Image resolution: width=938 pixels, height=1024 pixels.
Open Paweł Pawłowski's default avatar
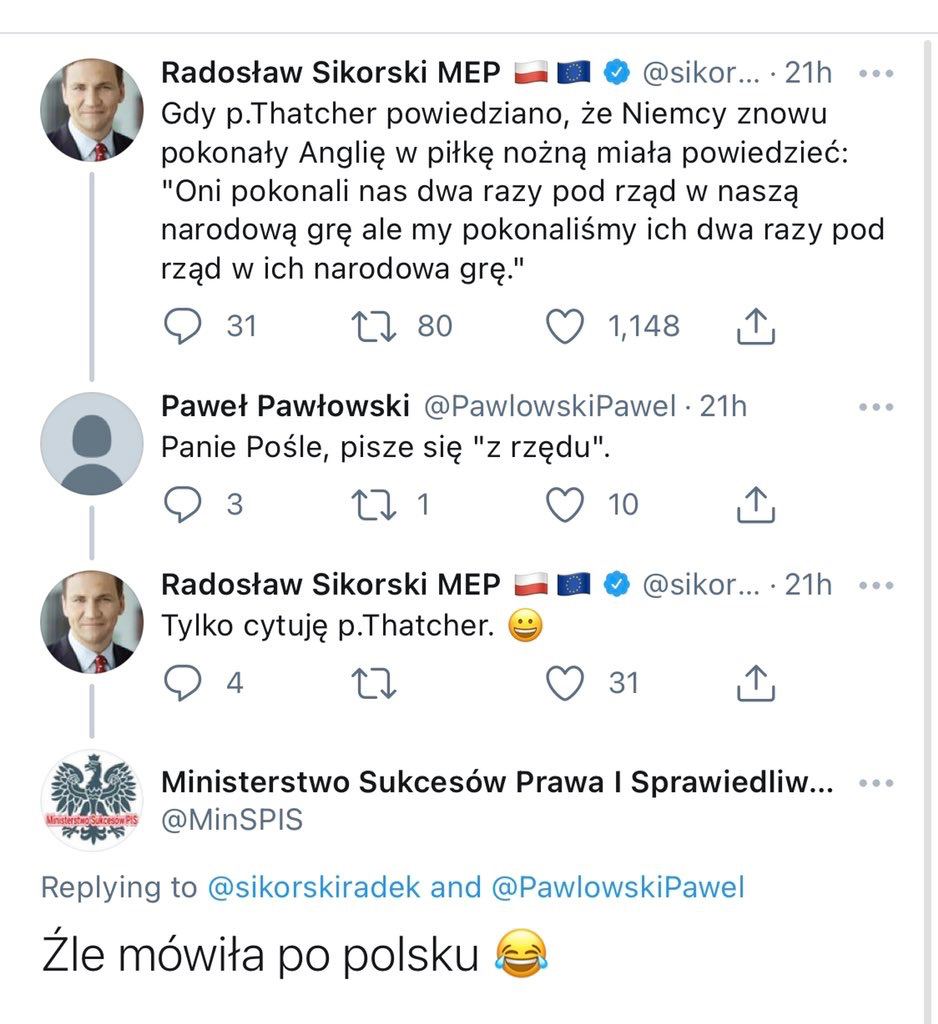(91, 443)
